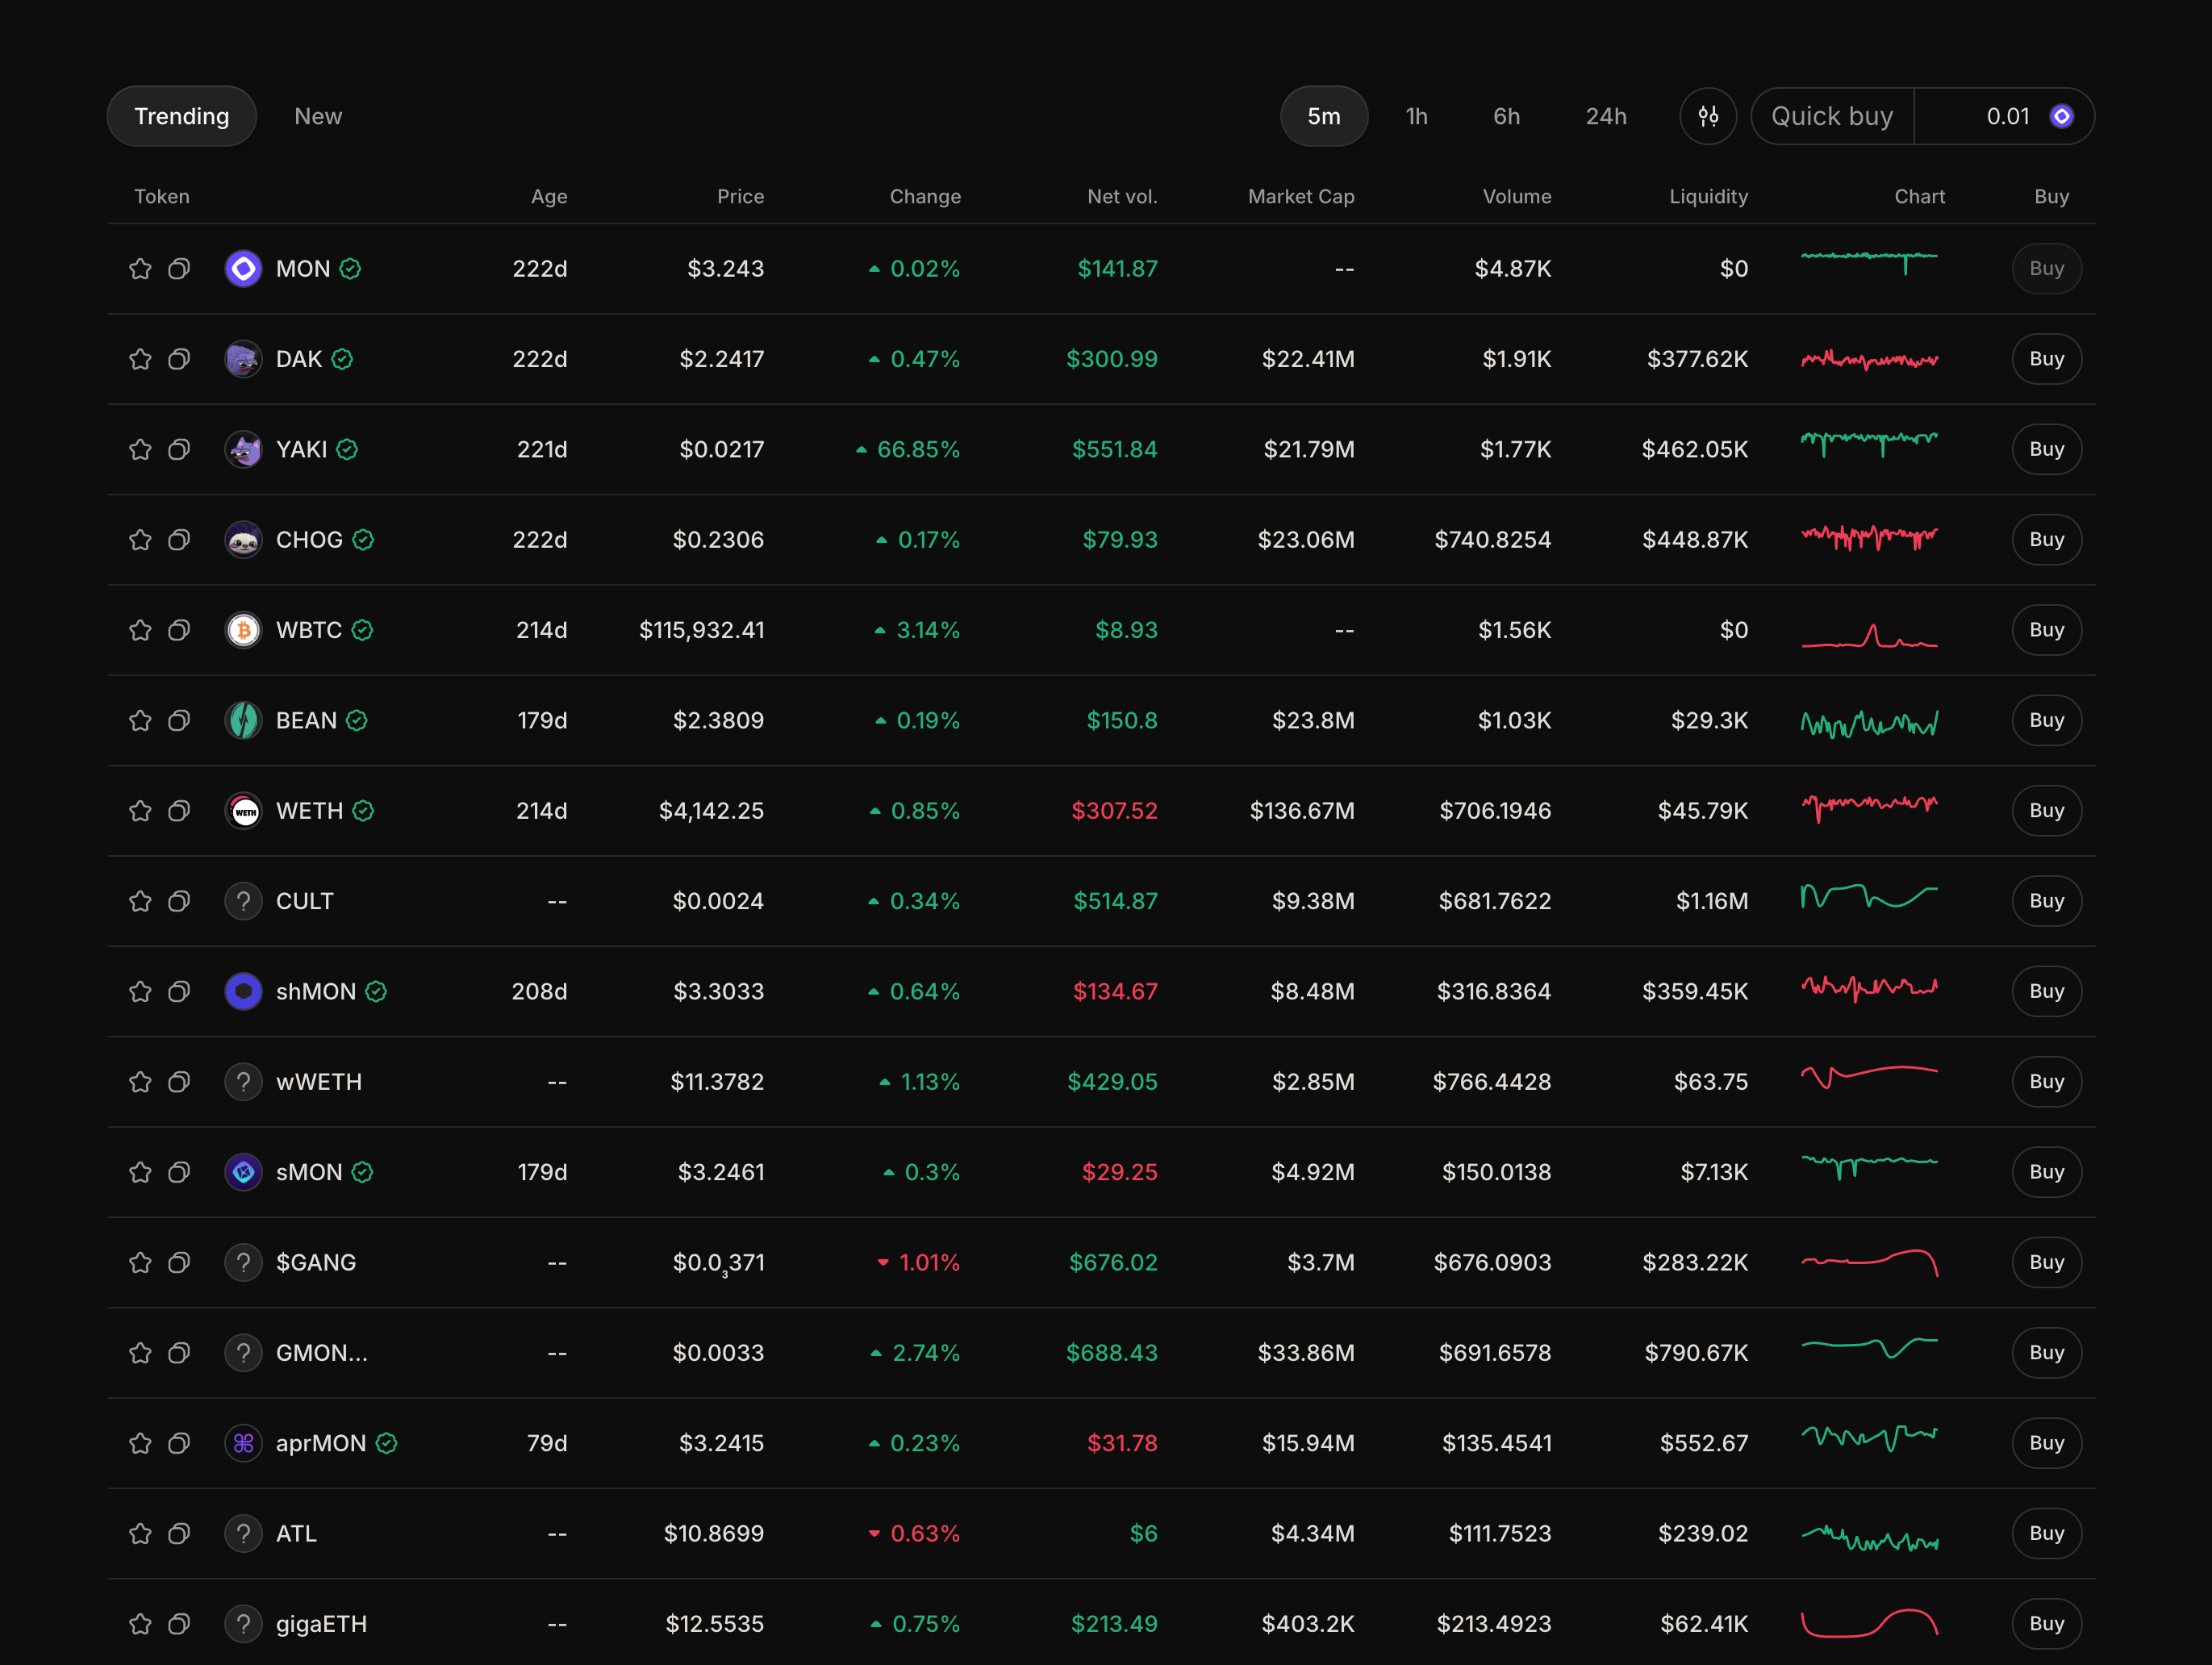
Task: Favorite the CHOG token with star
Action: point(140,540)
